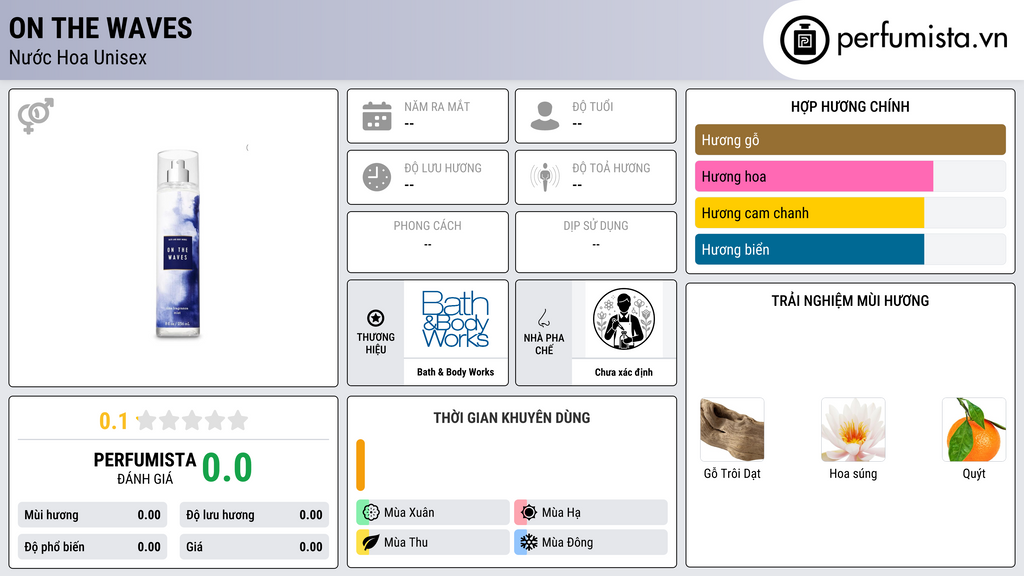Click the THỜI GIAN KHUYÊN DÙNG heading
The image size is (1024, 576).
tap(512, 418)
